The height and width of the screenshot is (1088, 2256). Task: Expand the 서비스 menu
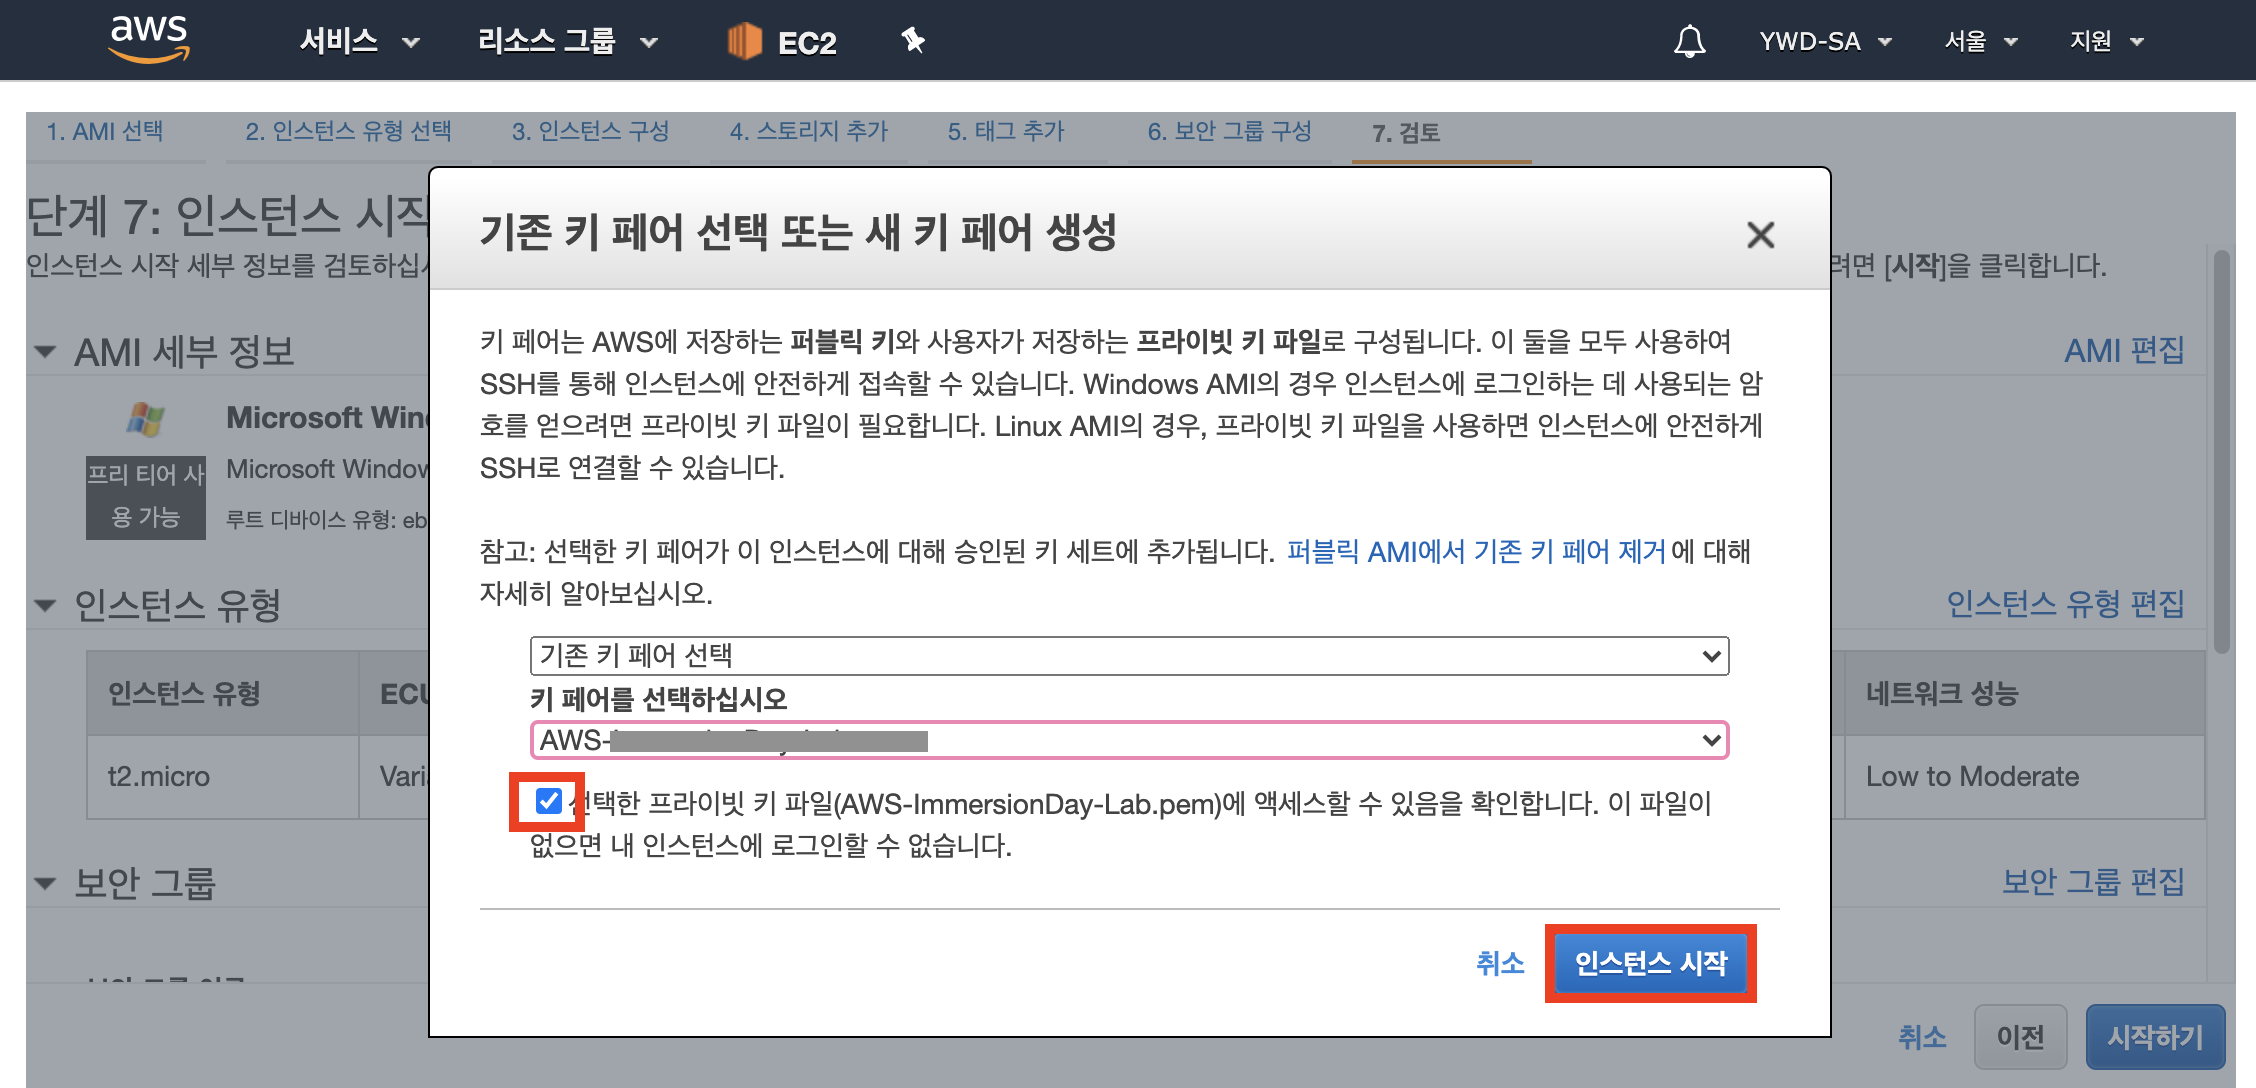pos(359,41)
